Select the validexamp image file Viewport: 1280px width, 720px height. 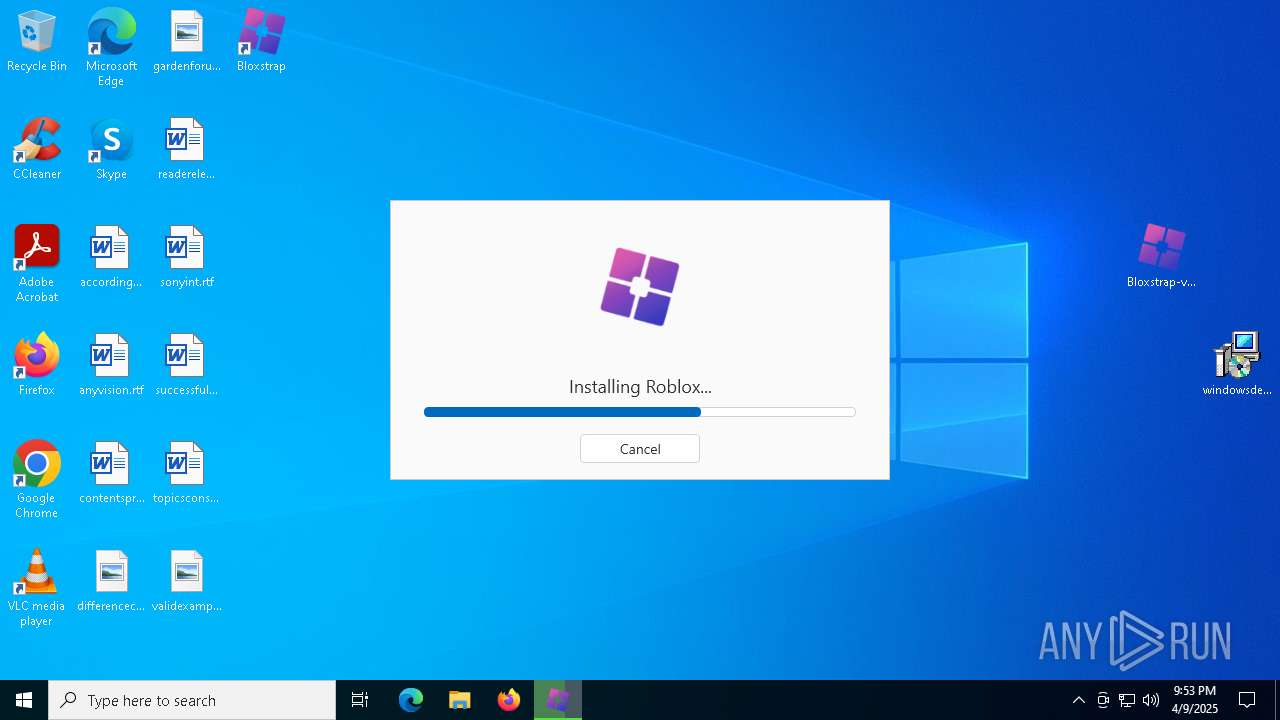point(186,581)
